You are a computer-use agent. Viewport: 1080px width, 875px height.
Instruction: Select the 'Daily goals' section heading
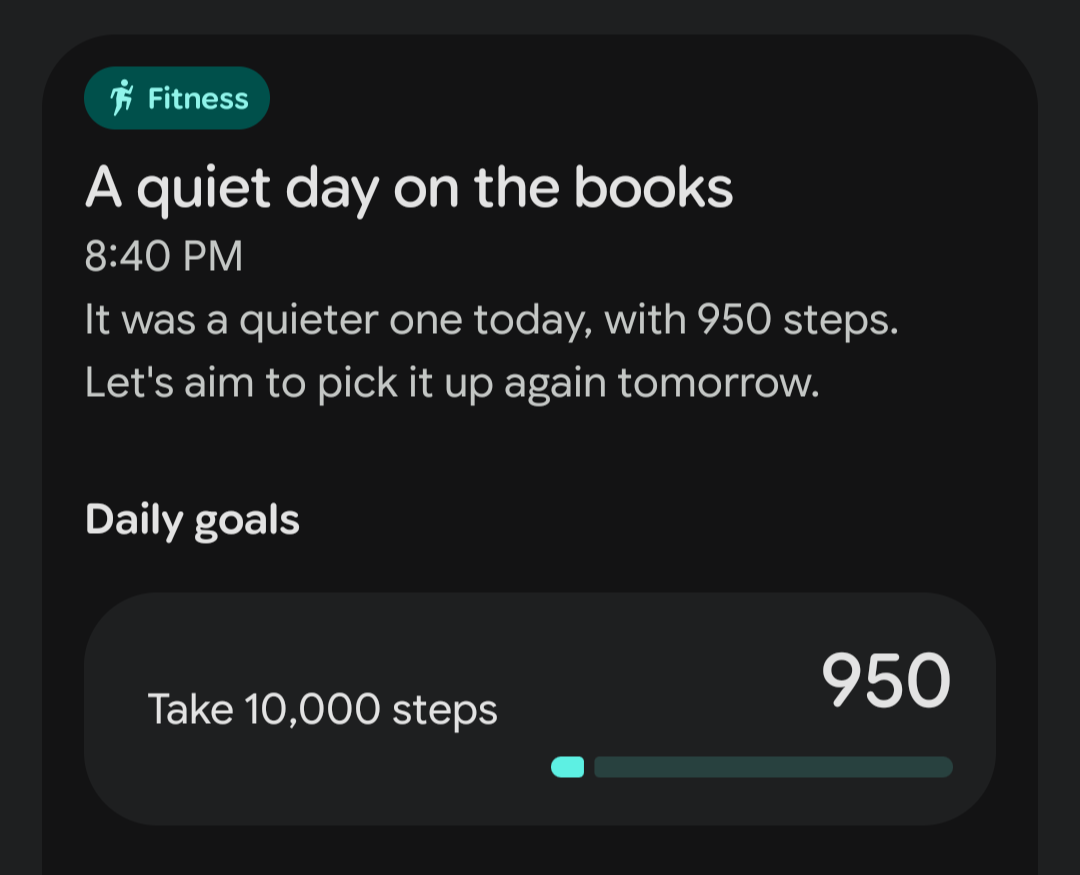point(192,520)
